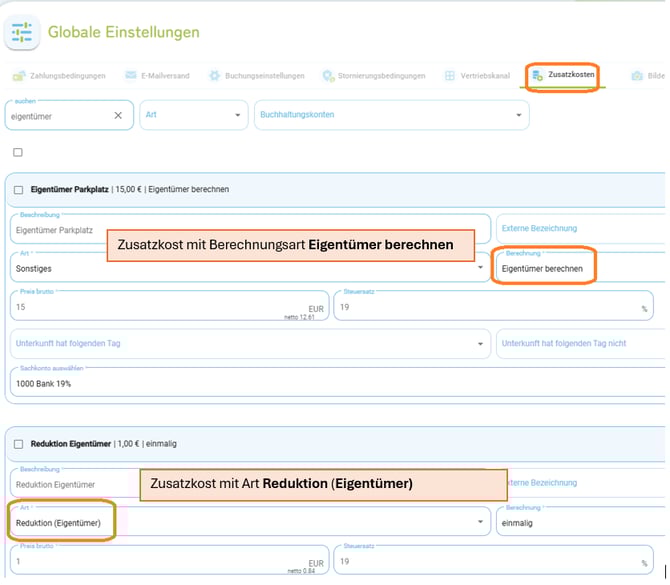Click the Zusatzkosten tab icon

[538, 76]
